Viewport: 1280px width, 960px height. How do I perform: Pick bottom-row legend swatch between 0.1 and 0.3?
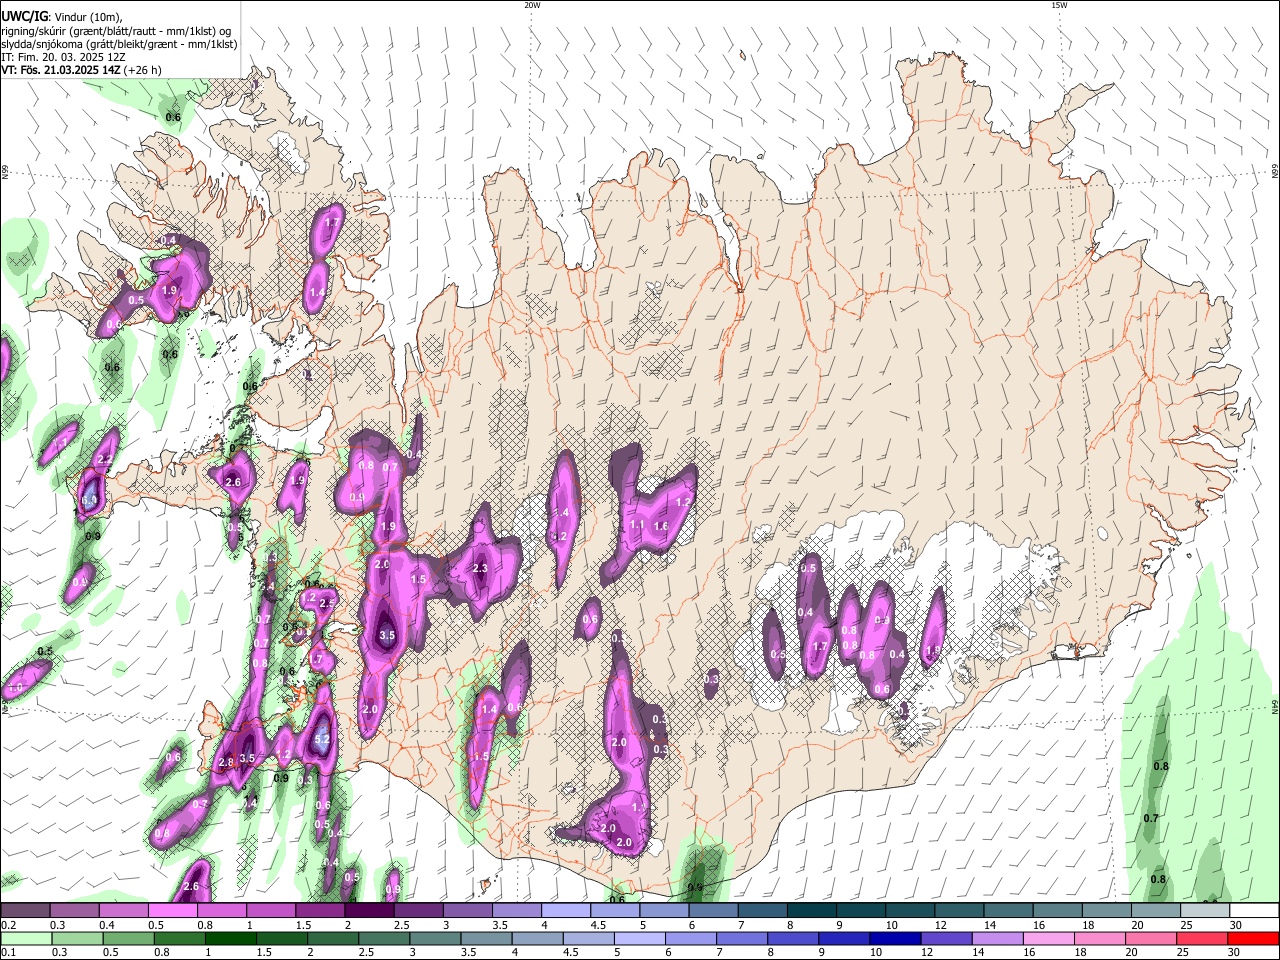click(25, 938)
